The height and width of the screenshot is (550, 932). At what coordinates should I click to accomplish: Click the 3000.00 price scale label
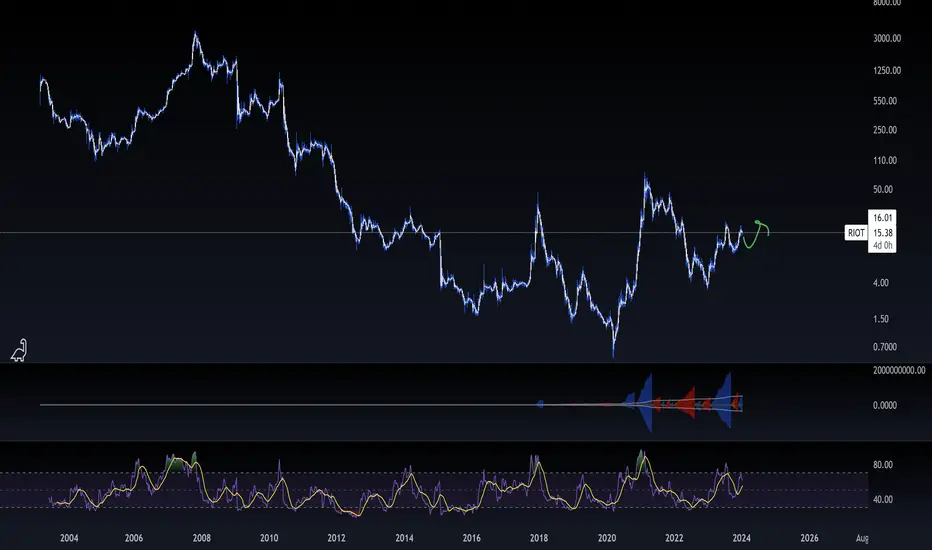point(887,38)
